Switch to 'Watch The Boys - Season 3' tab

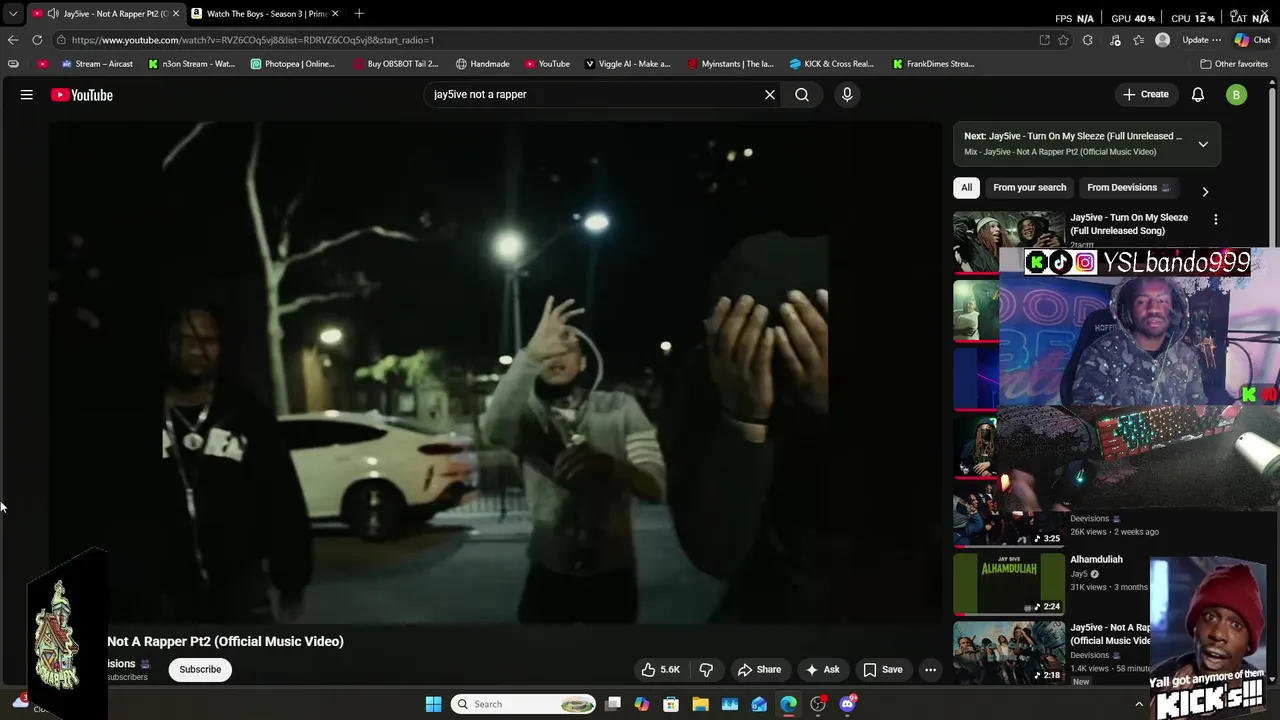pyautogui.click(x=265, y=13)
